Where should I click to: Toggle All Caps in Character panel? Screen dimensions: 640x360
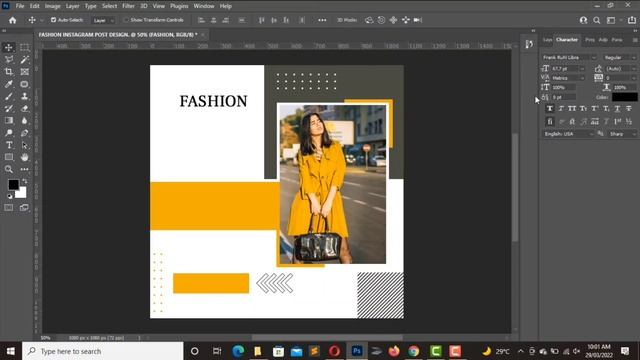pyautogui.click(x=572, y=109)
